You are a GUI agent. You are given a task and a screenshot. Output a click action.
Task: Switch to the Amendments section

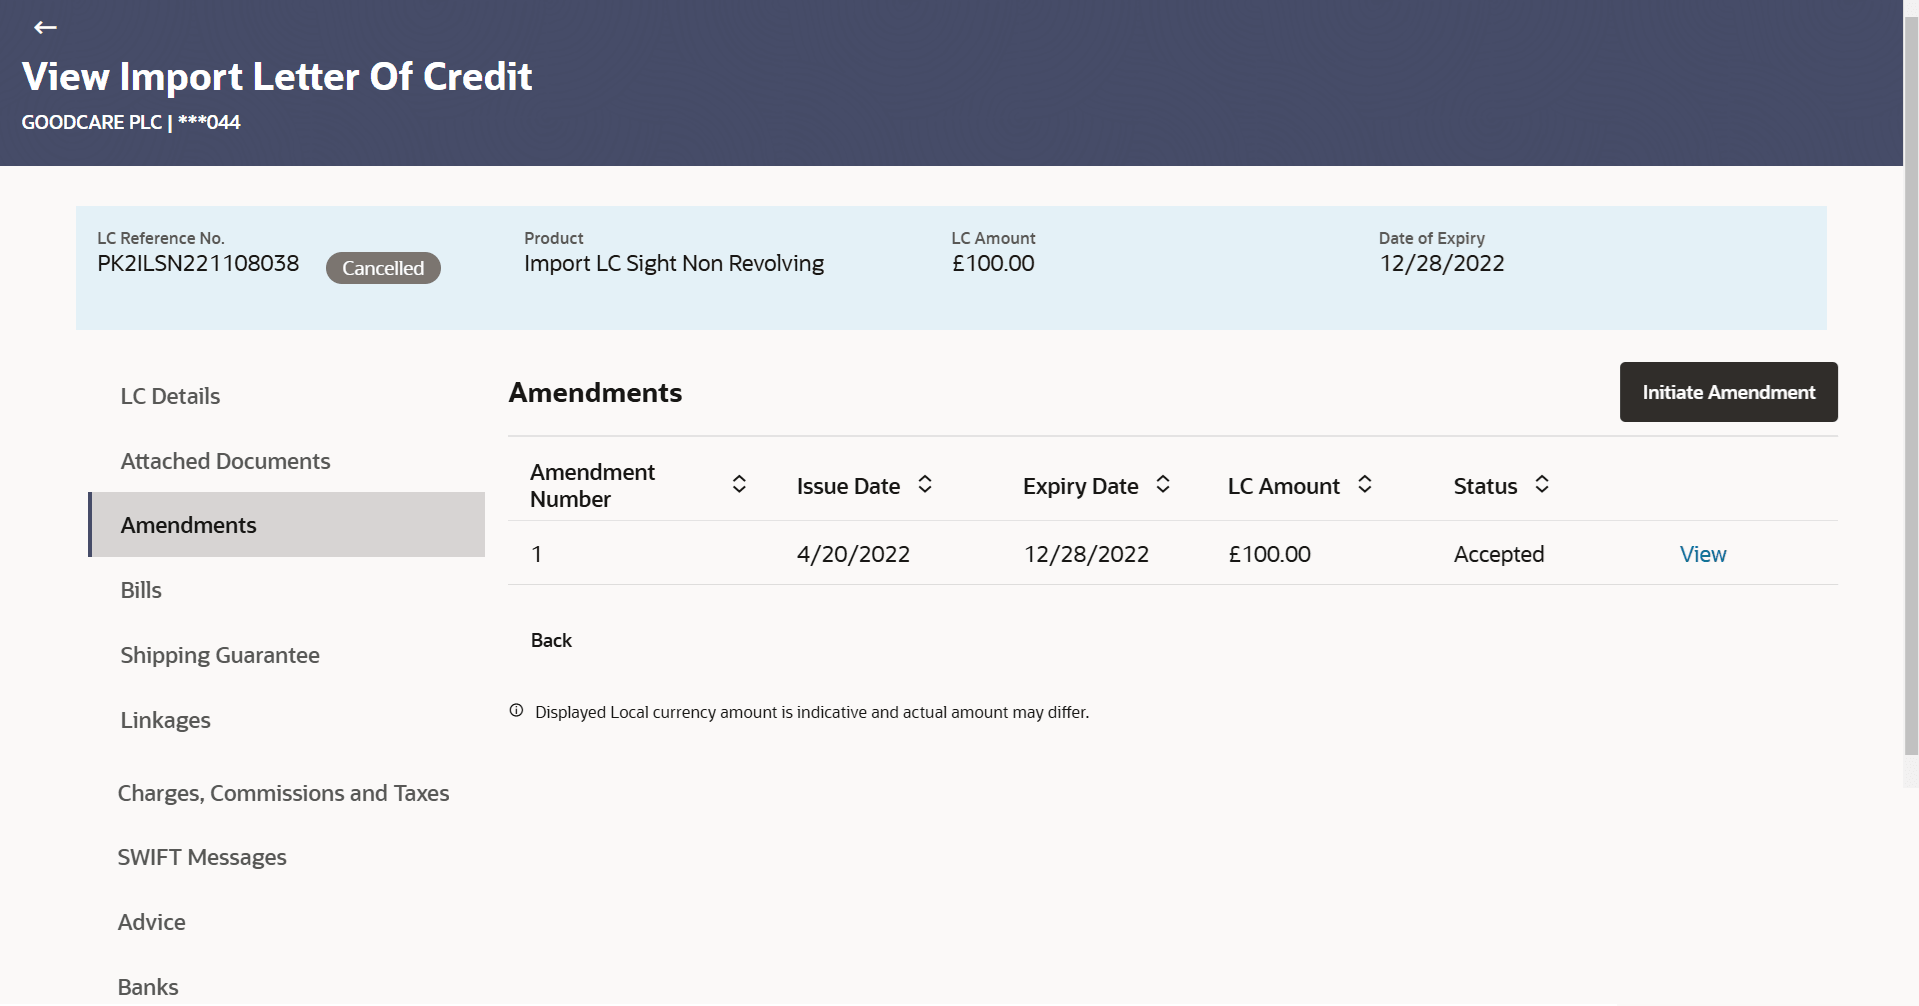point(188,524)
